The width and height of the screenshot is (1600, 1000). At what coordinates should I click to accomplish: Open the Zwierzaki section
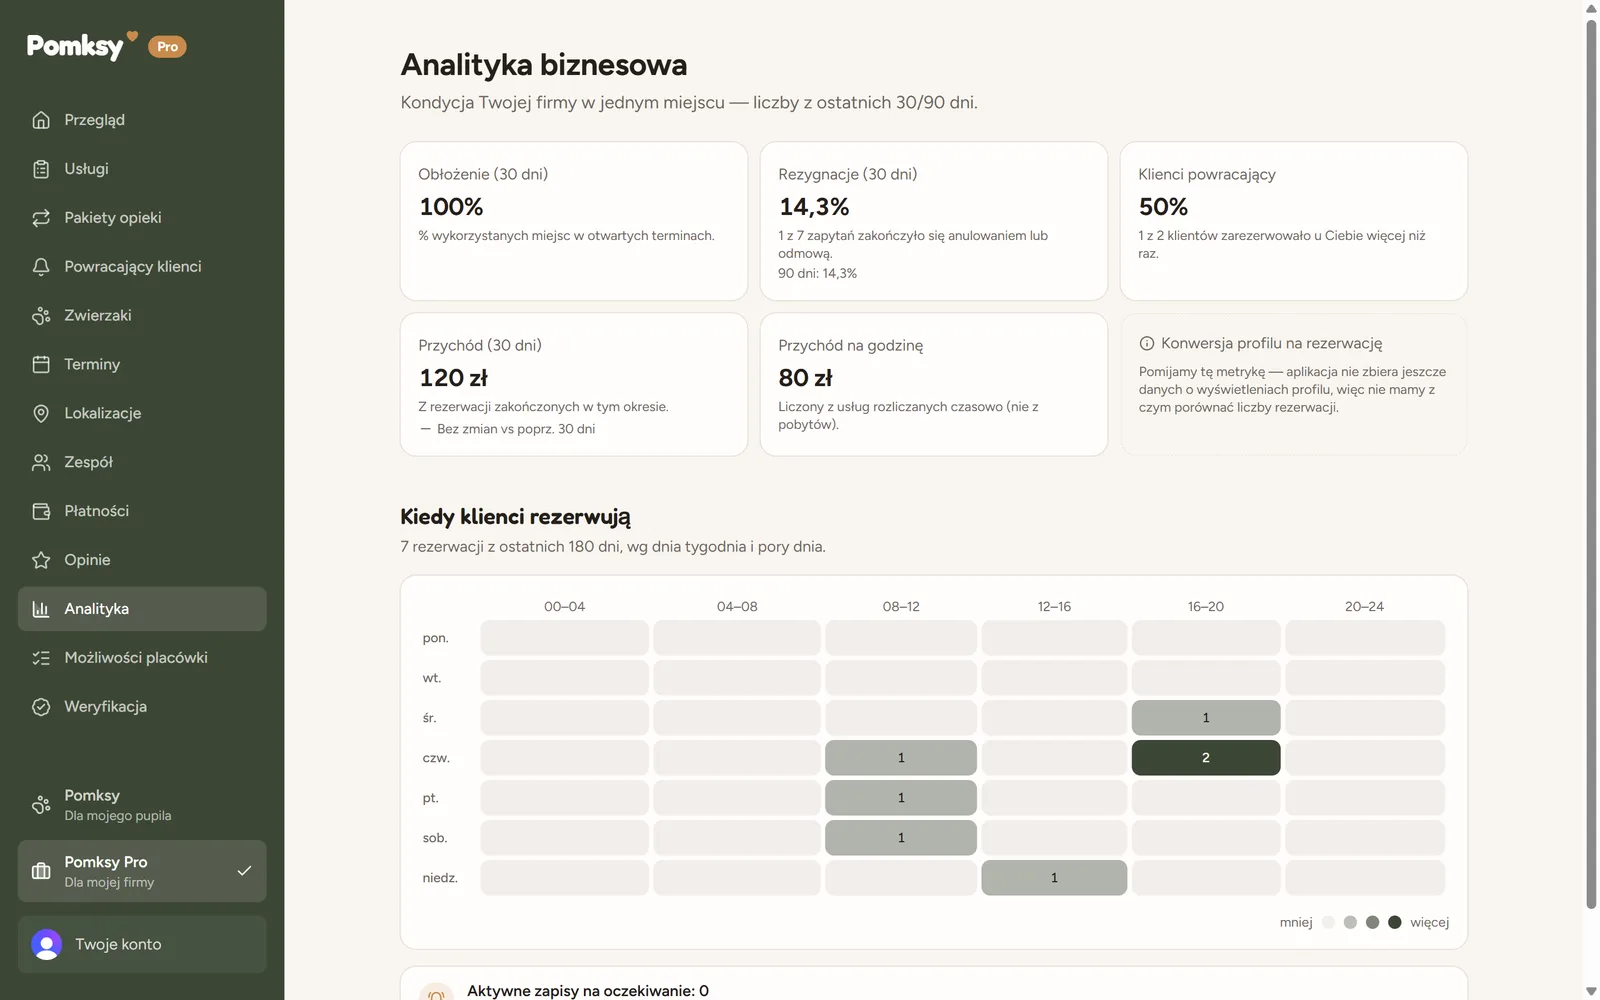142,316
